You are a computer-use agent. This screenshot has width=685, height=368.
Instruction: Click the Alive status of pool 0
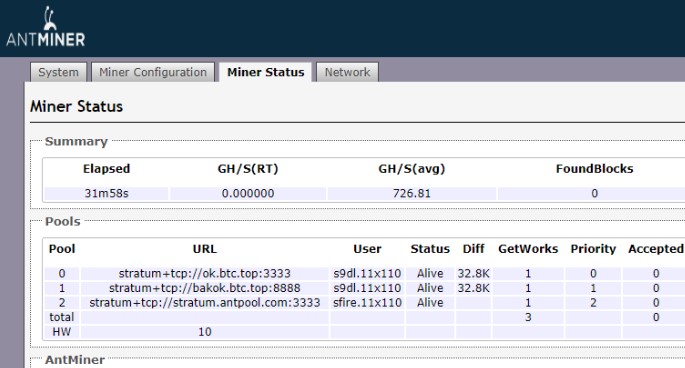point(430,273)
